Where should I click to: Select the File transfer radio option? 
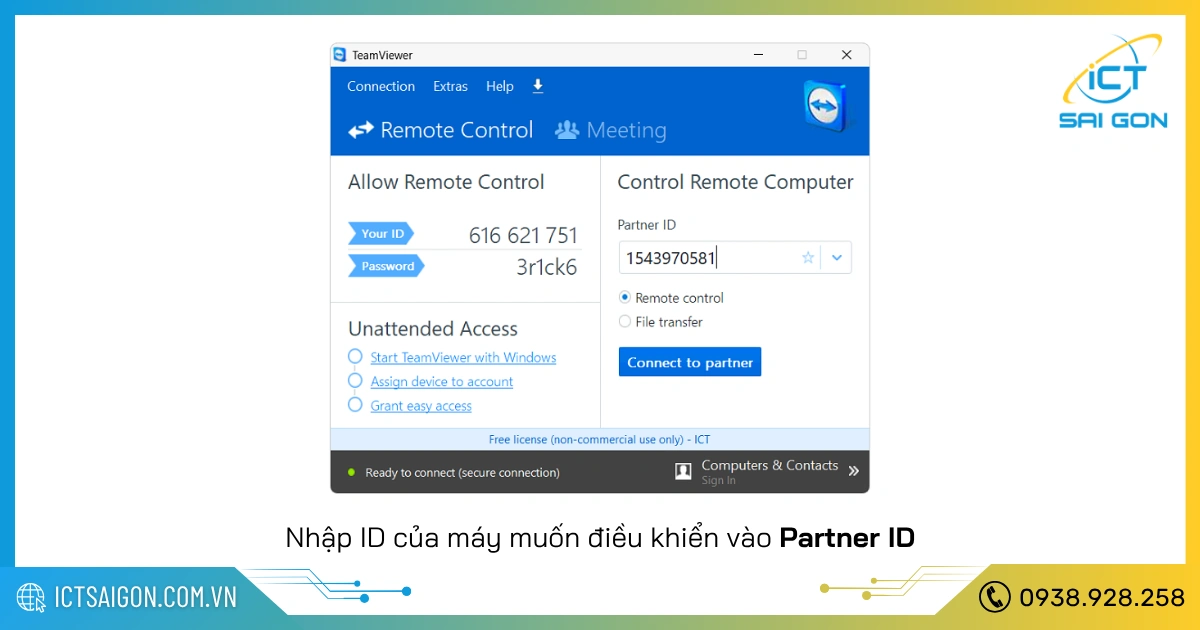[625, 322]
